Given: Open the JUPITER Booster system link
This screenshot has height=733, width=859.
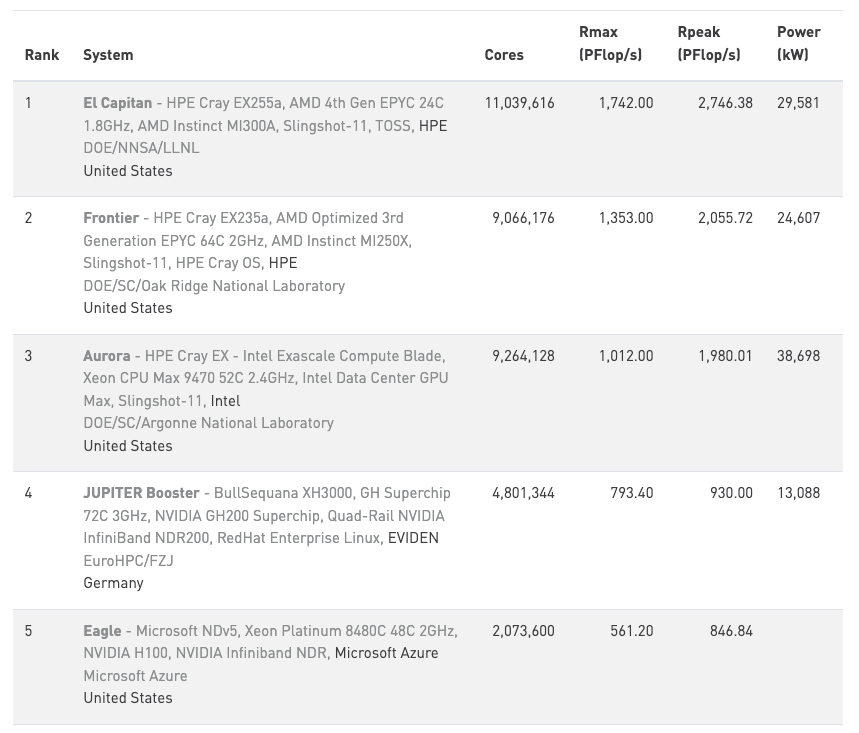Looking at the screenshot, I should pyautogui.click(x=141, y=493).
